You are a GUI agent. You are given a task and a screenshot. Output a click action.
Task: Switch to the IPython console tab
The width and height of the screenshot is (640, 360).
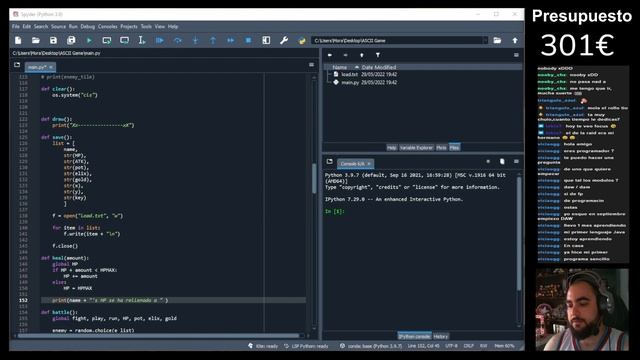[415, 336]
